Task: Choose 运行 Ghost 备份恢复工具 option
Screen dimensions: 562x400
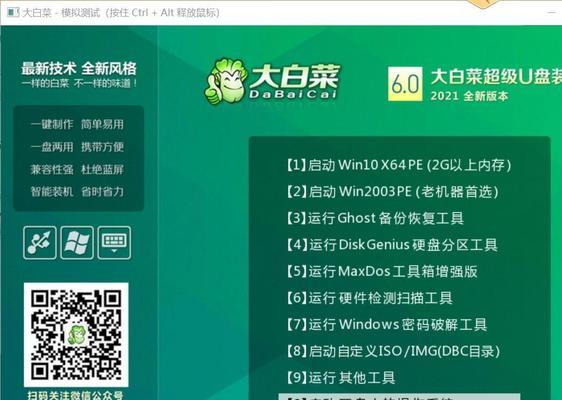Action: (x=375, y=218)
